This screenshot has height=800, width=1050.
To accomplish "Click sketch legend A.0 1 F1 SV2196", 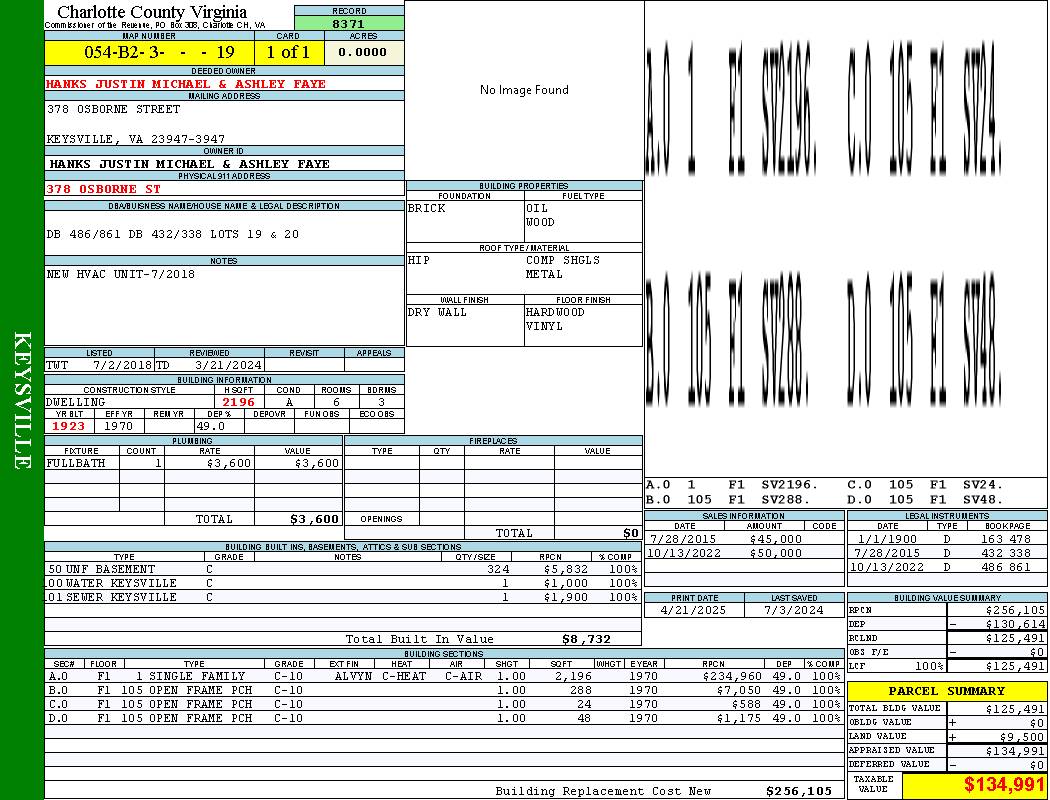I will point(732,484).
